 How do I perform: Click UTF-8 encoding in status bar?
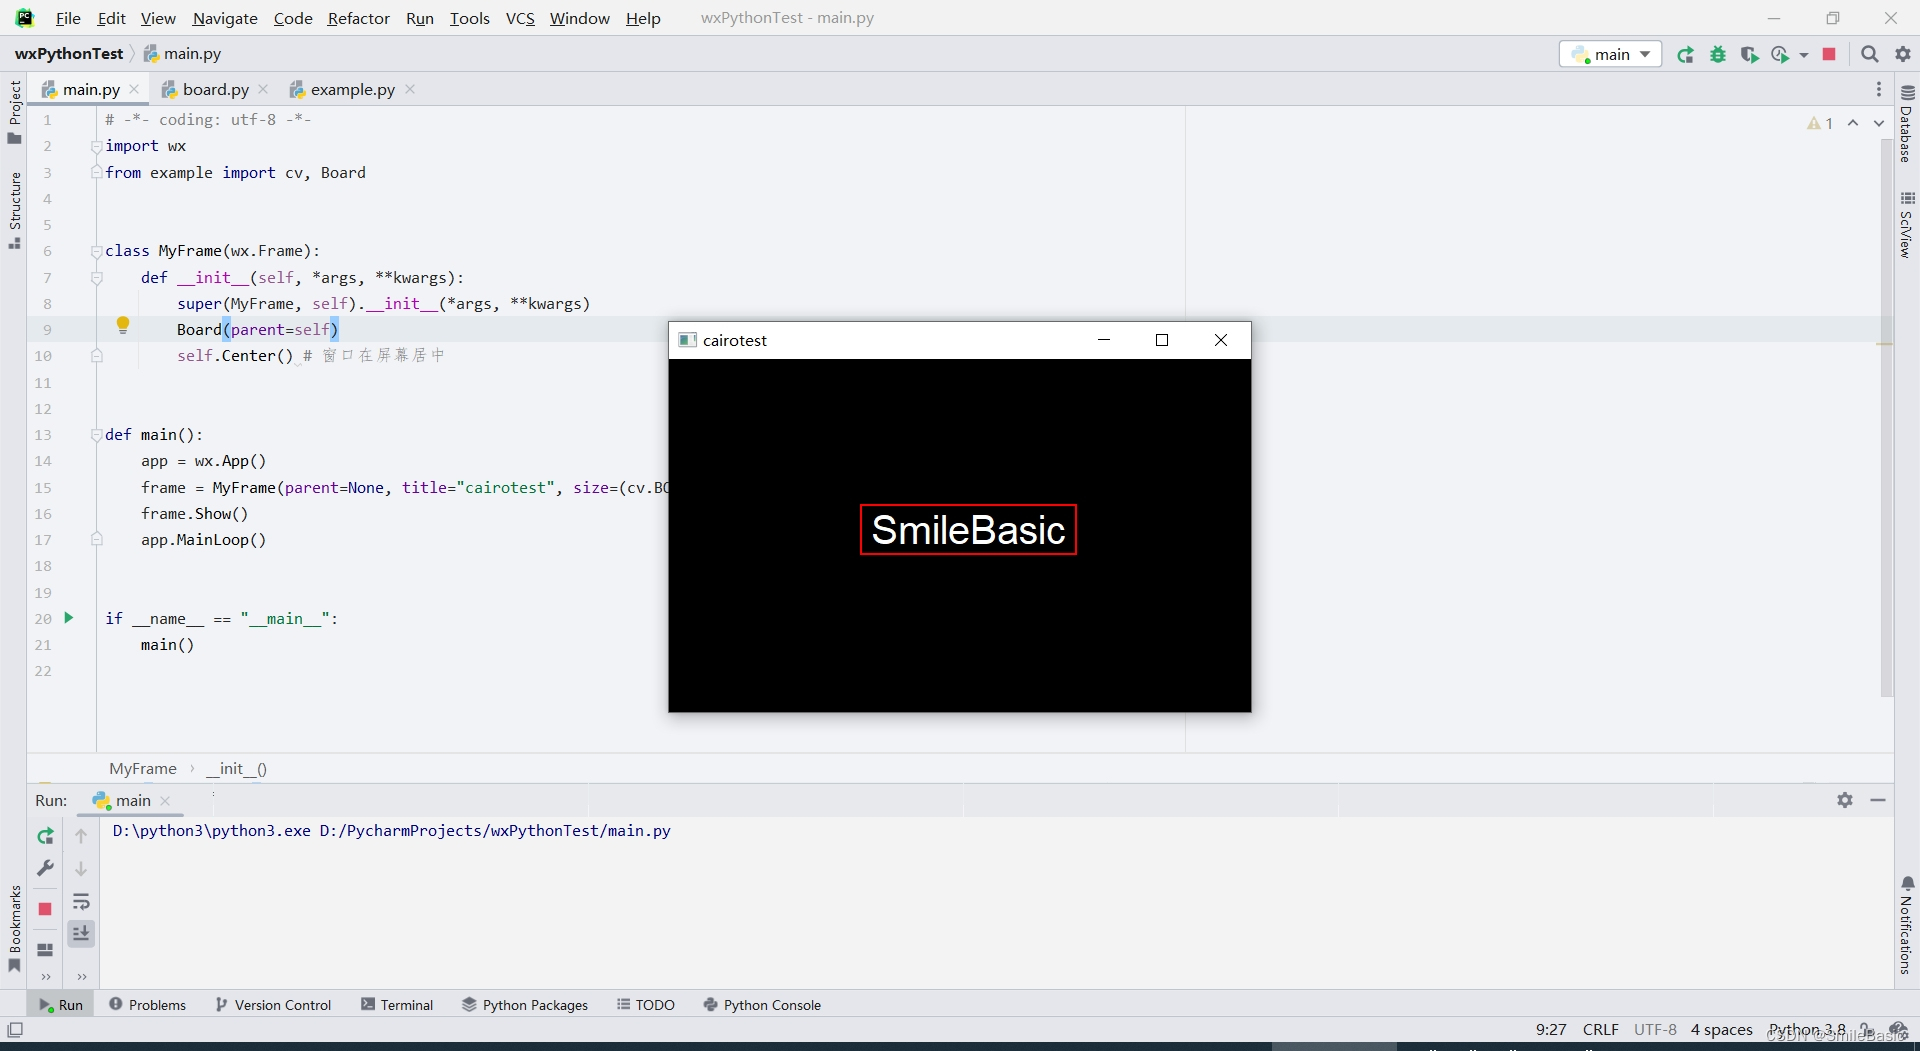1655,1030
